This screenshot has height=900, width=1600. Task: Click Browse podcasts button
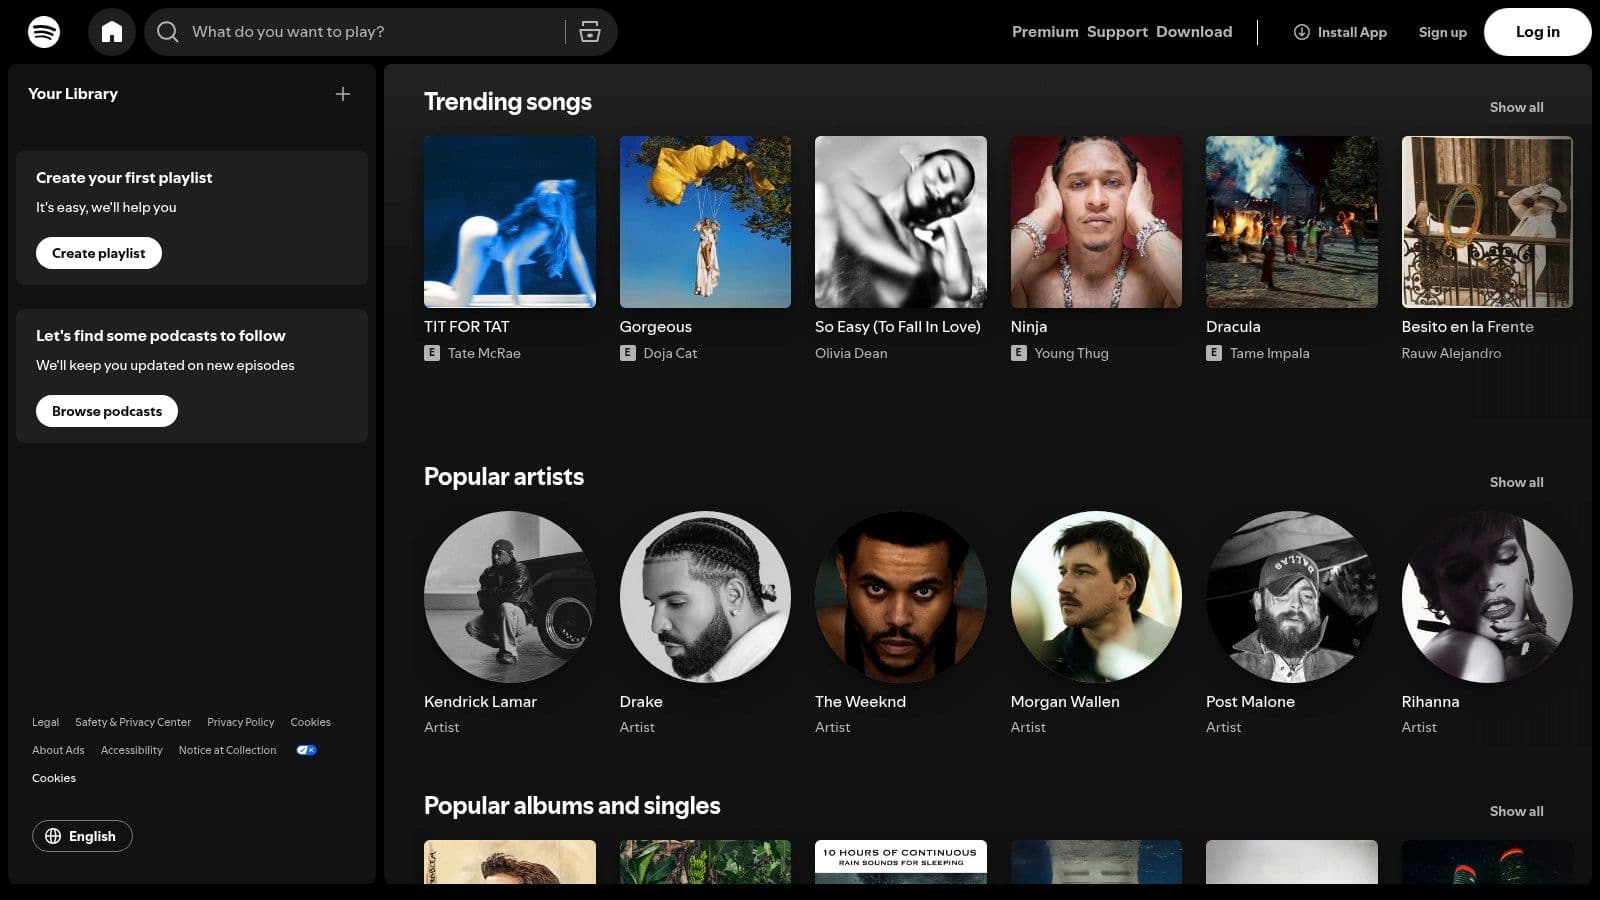[107, 411]
